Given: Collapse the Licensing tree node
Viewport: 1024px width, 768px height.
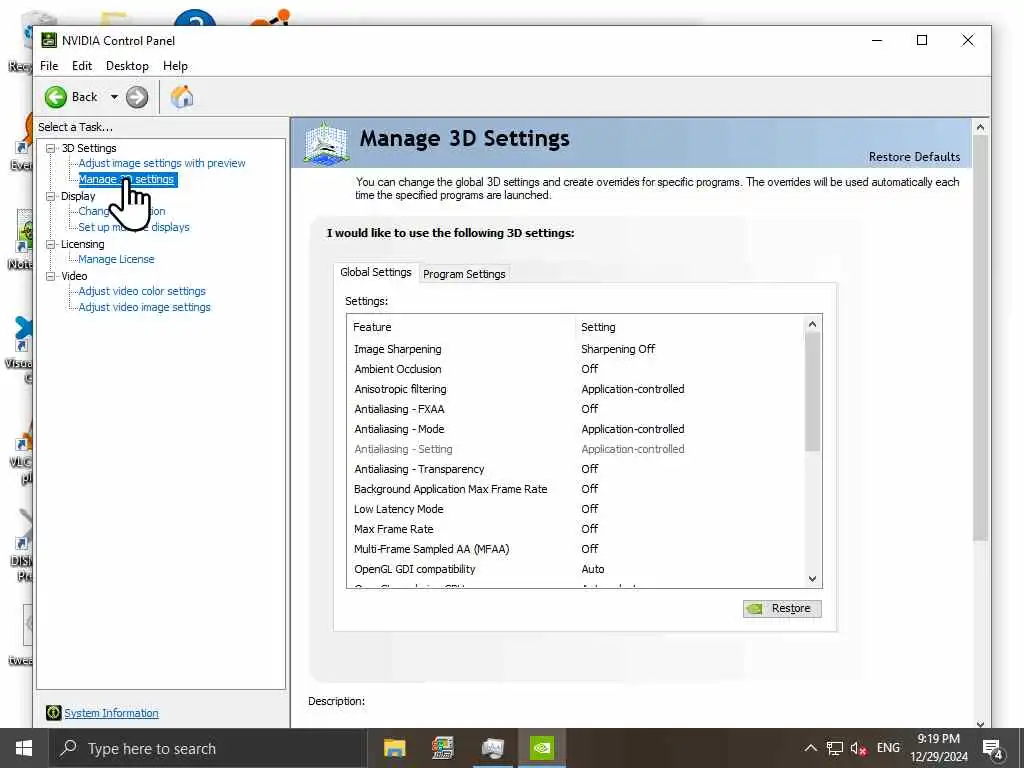Looking at the screenshot, I should (50, 244).
